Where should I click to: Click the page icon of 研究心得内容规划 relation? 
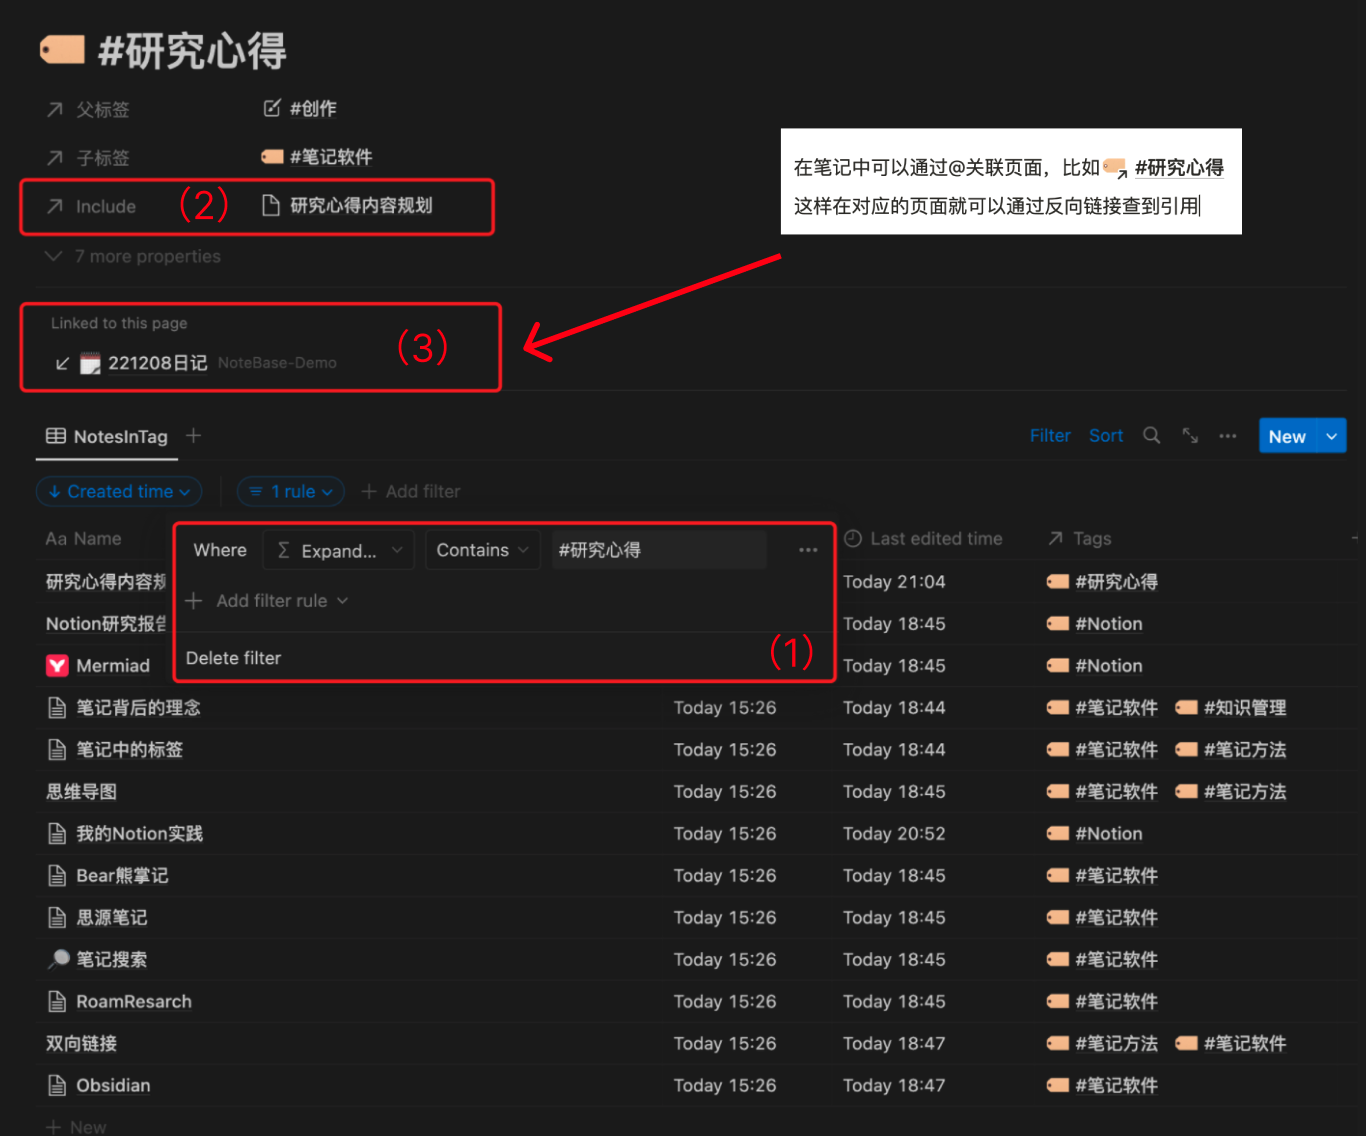(270, 206)
